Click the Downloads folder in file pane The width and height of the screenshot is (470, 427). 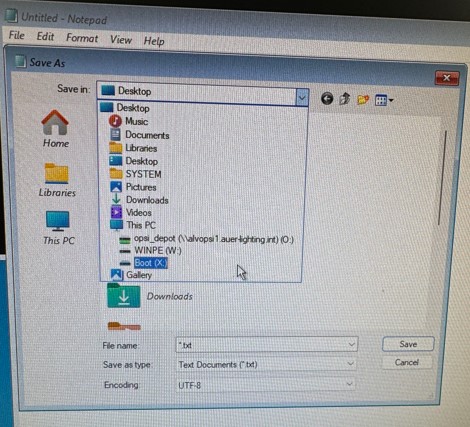tap(150, 296)
